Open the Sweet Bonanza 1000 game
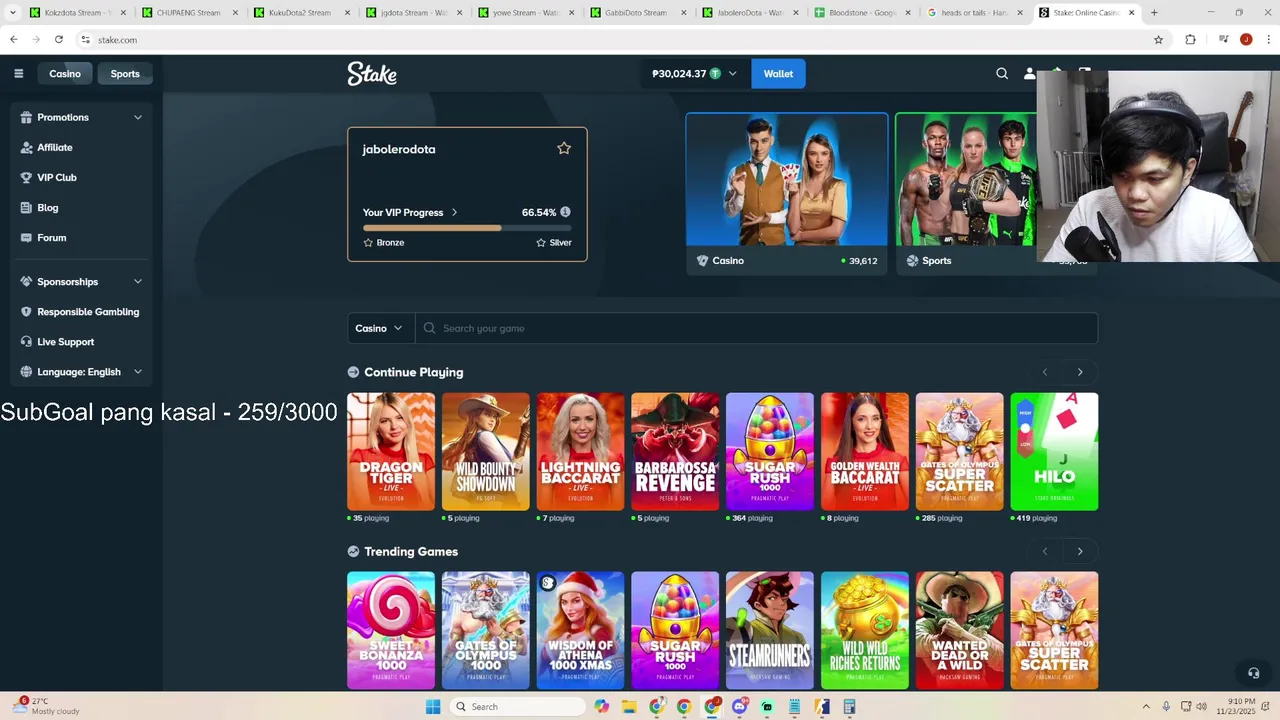 [x=391, y=630]
